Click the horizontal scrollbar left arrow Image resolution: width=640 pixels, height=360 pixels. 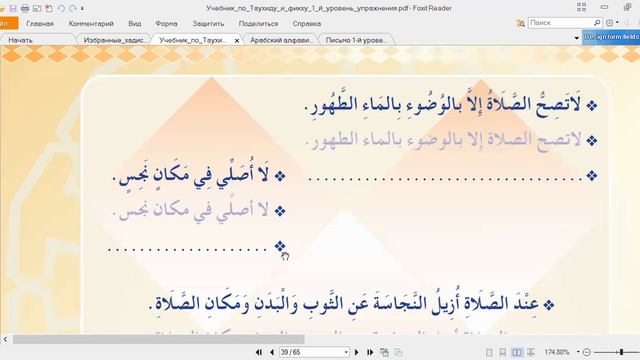click(x=5, y=339)
